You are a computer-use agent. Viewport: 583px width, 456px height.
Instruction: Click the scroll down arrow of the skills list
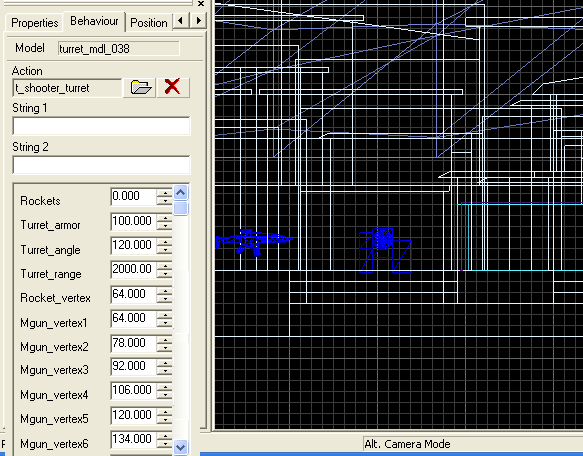[181, 447]
